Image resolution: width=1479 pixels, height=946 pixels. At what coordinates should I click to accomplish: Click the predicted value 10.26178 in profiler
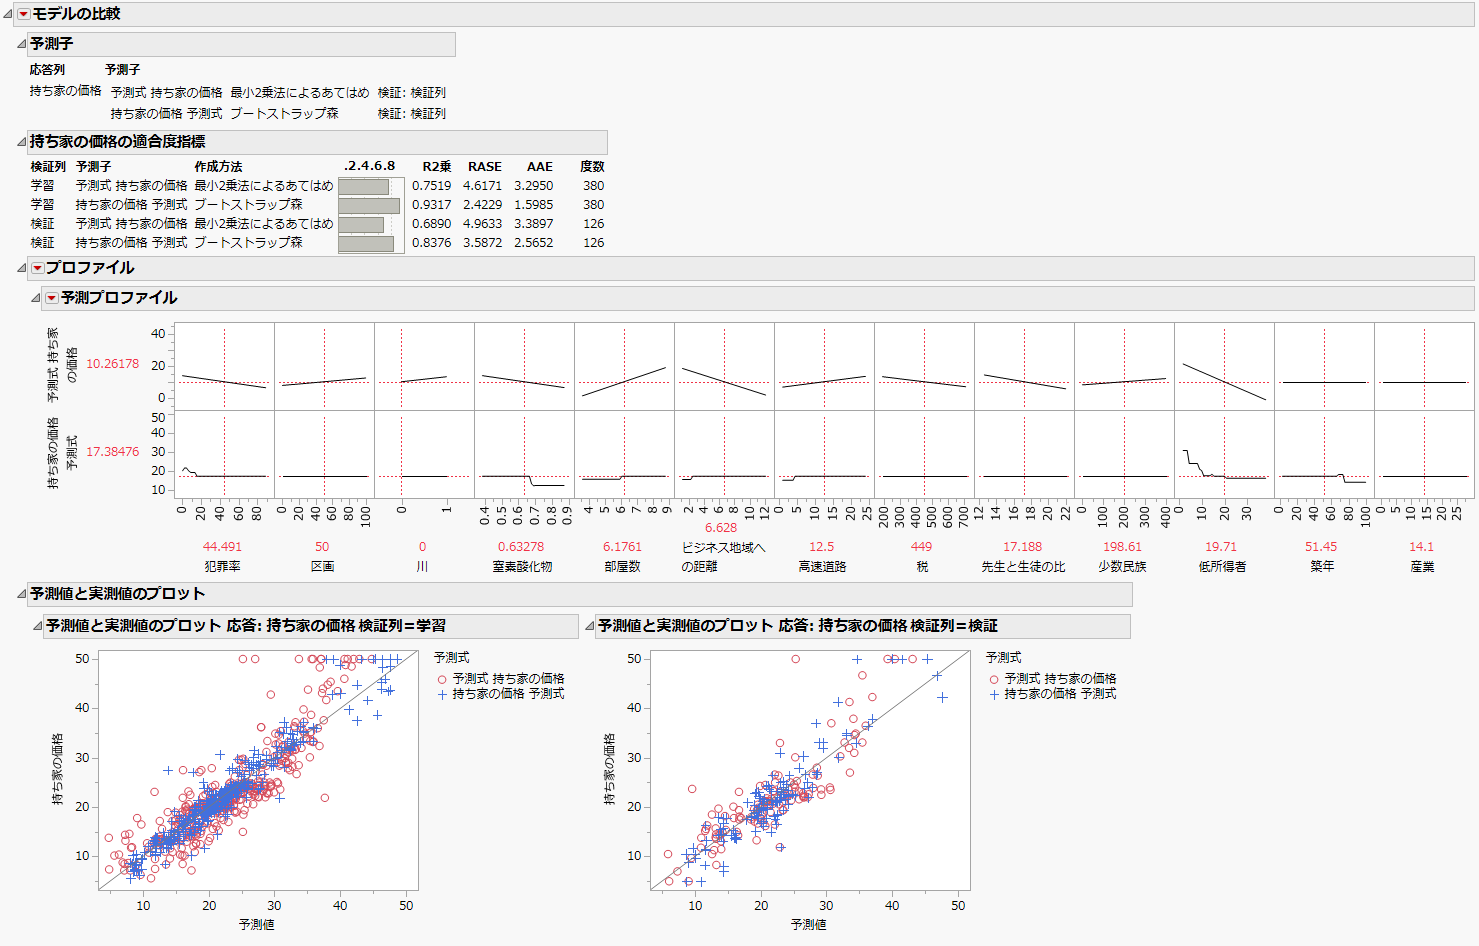pos(112,364)
